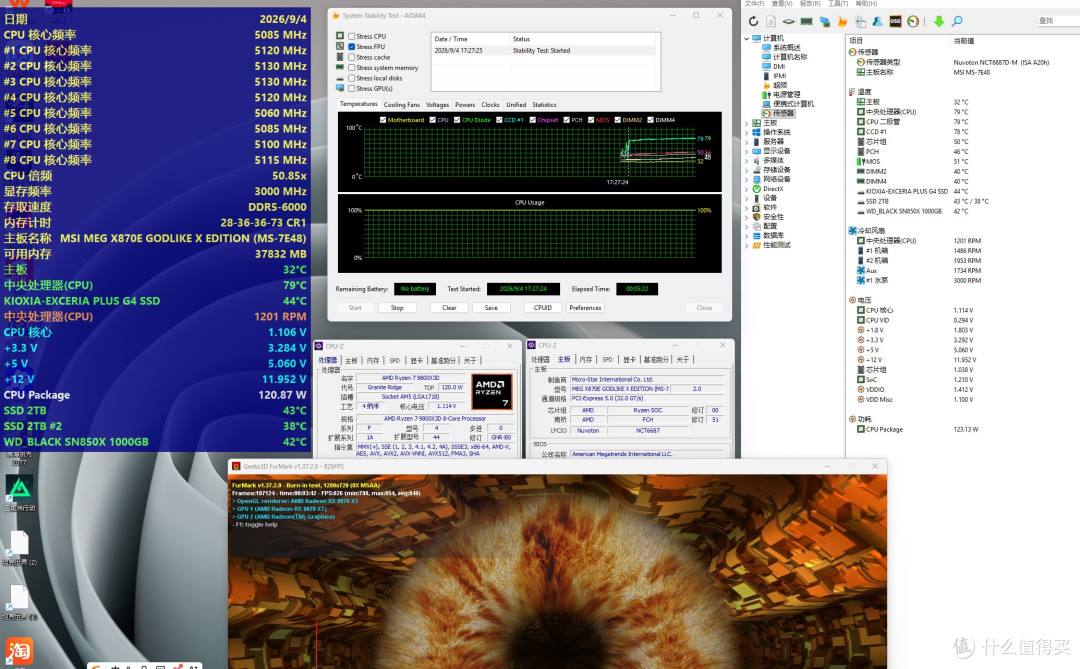Viewport: 1080px width, 669px height.
Task: Expand the 操作系统 tree node
Action: 747,132
